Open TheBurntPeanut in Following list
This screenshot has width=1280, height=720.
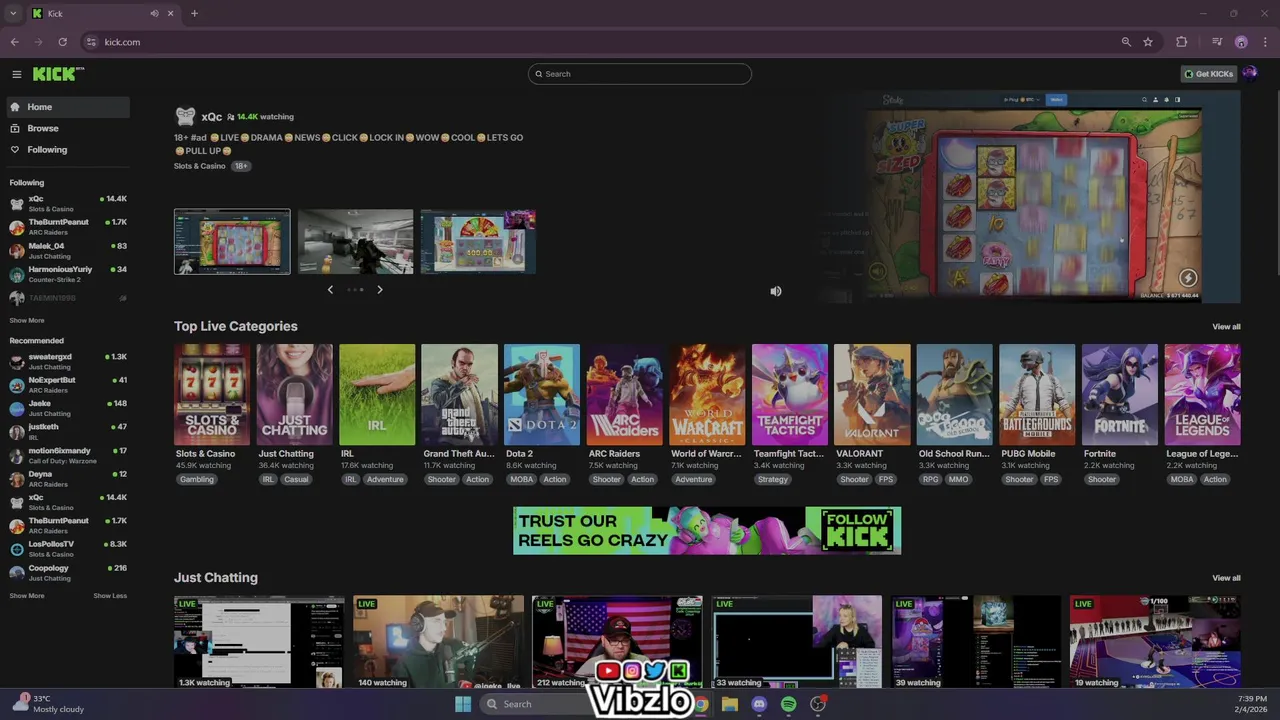[67, 227]
